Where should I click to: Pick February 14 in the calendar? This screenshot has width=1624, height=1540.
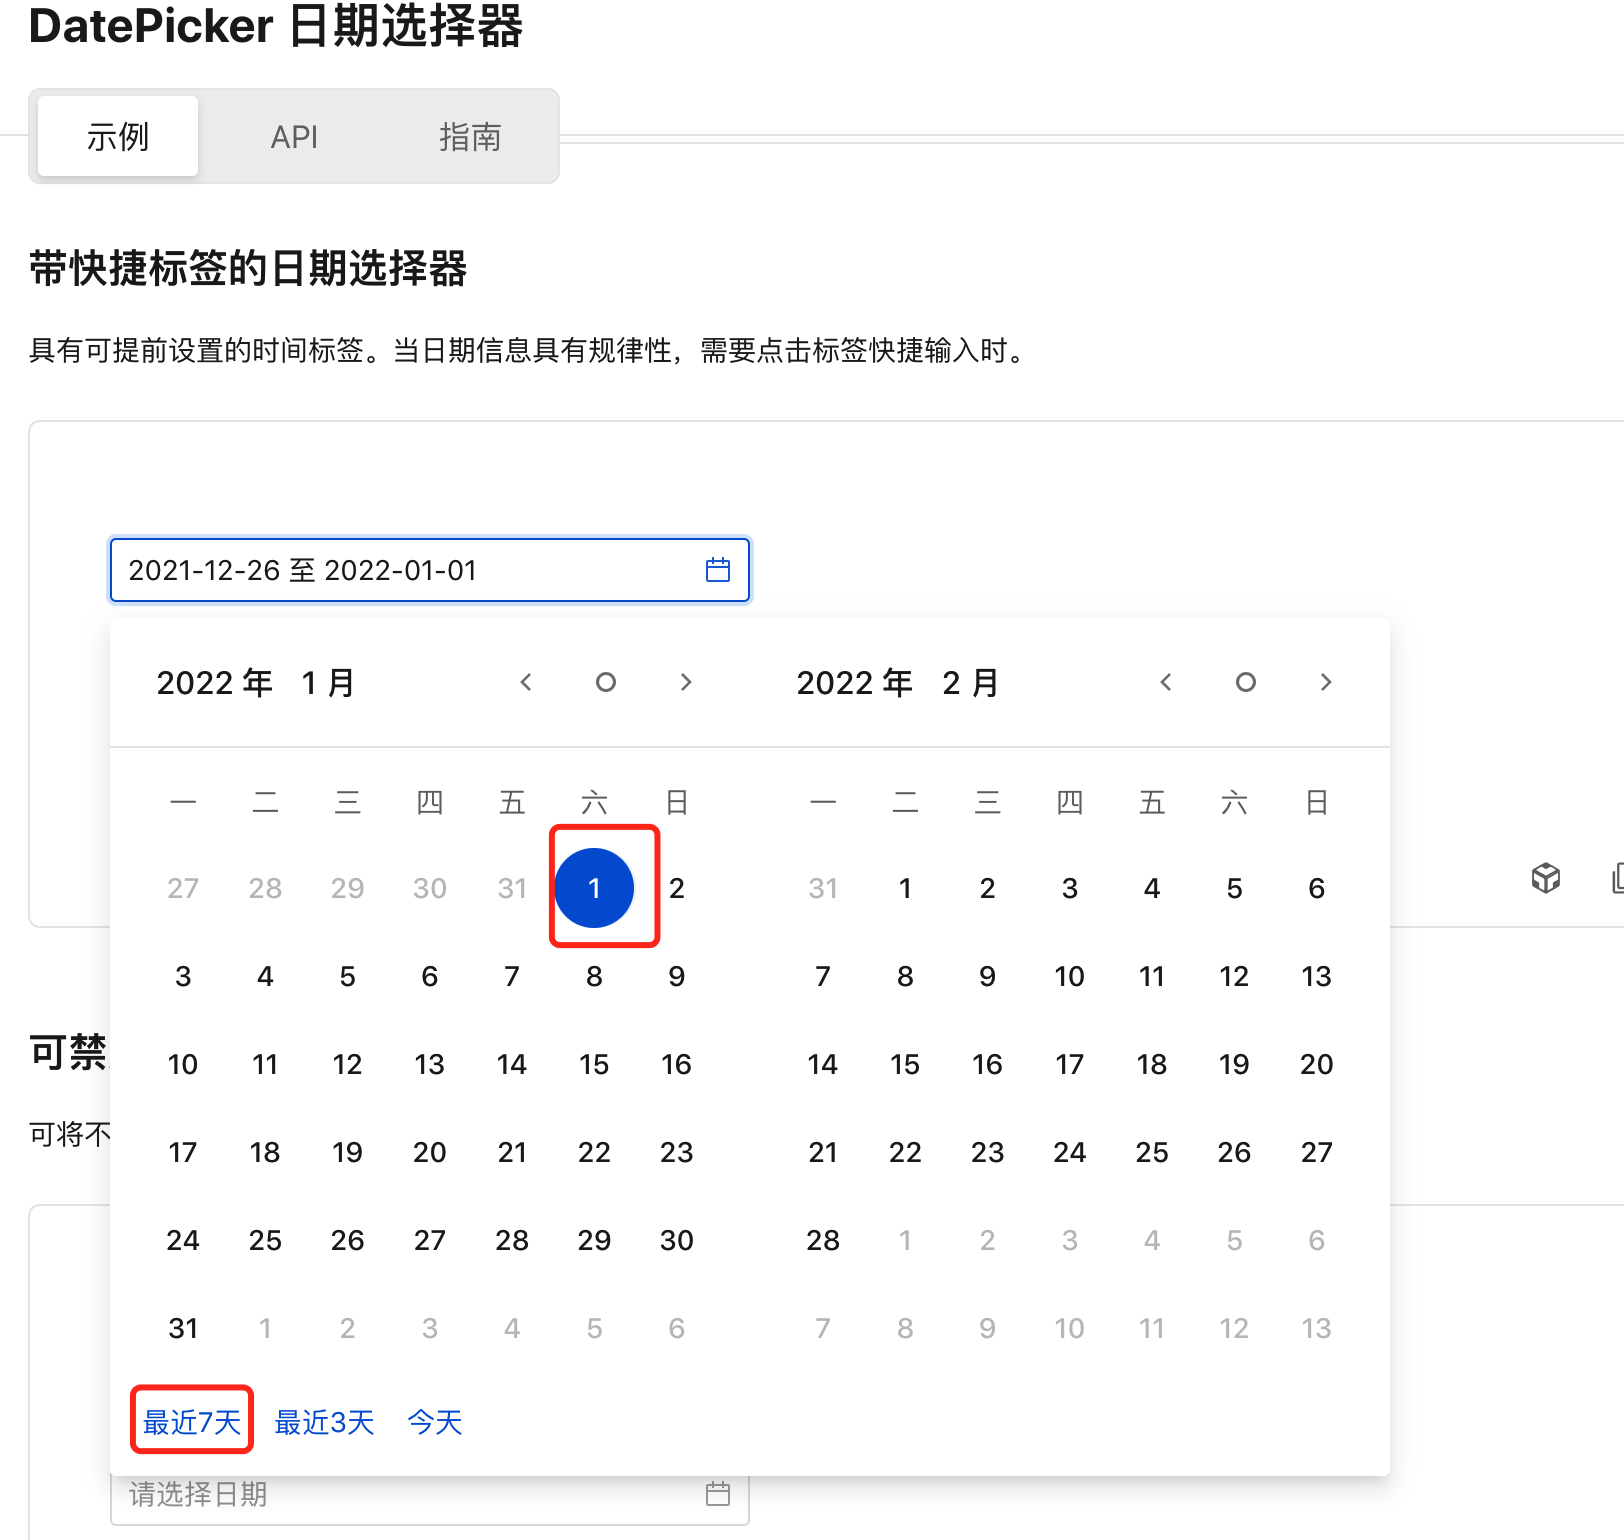click(x=822, y=1064)
